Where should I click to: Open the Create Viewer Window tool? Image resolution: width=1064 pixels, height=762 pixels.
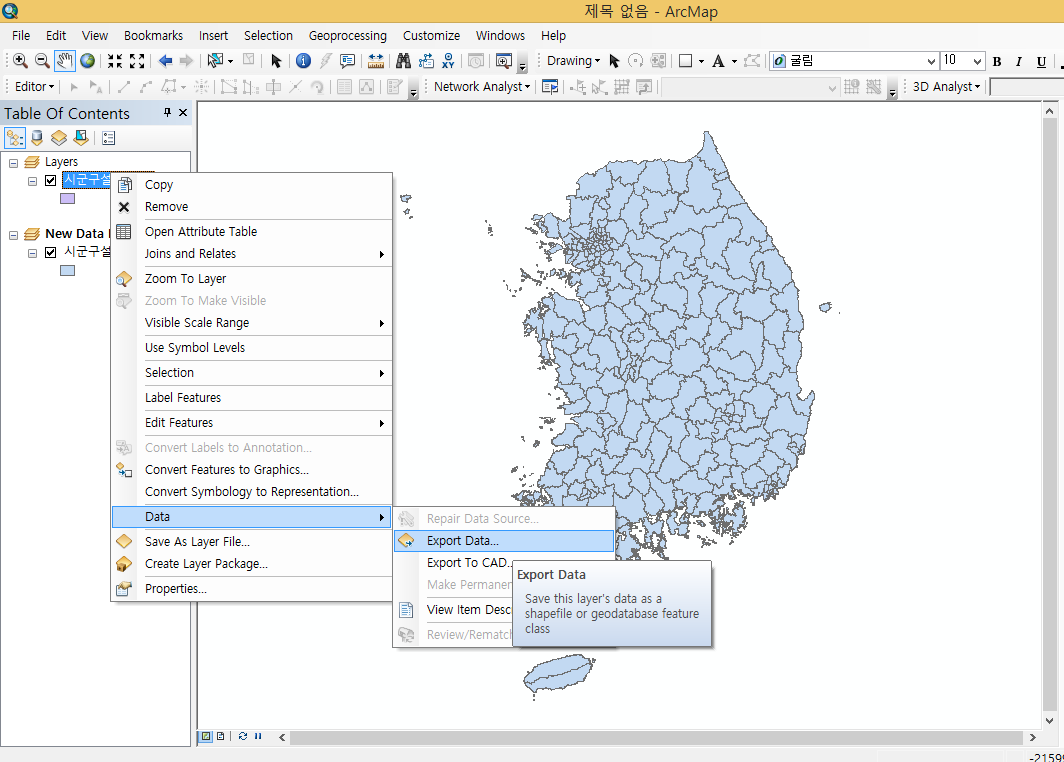504,60
